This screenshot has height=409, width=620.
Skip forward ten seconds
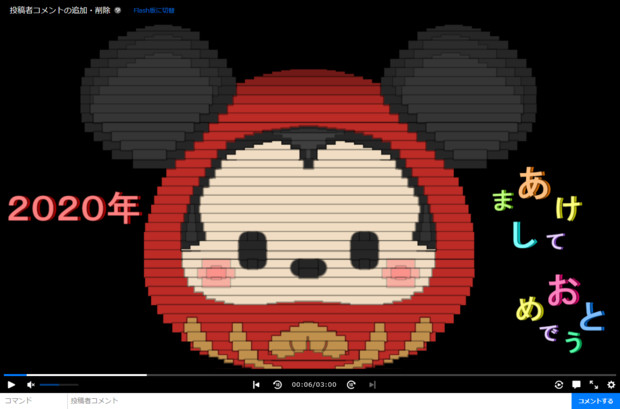click(x=351, y=385)
